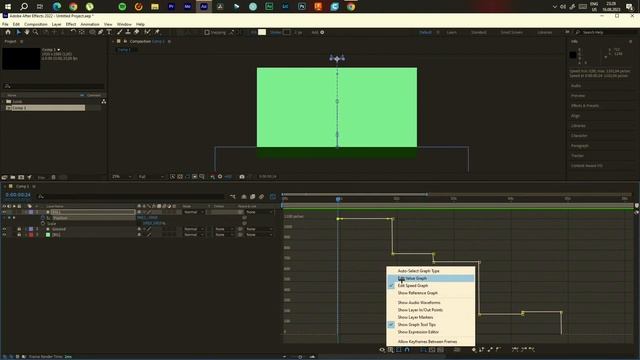This screenshot has width=640, height=360.
Task: Click the shy layers hide icon in timeline
Action: 244,197
